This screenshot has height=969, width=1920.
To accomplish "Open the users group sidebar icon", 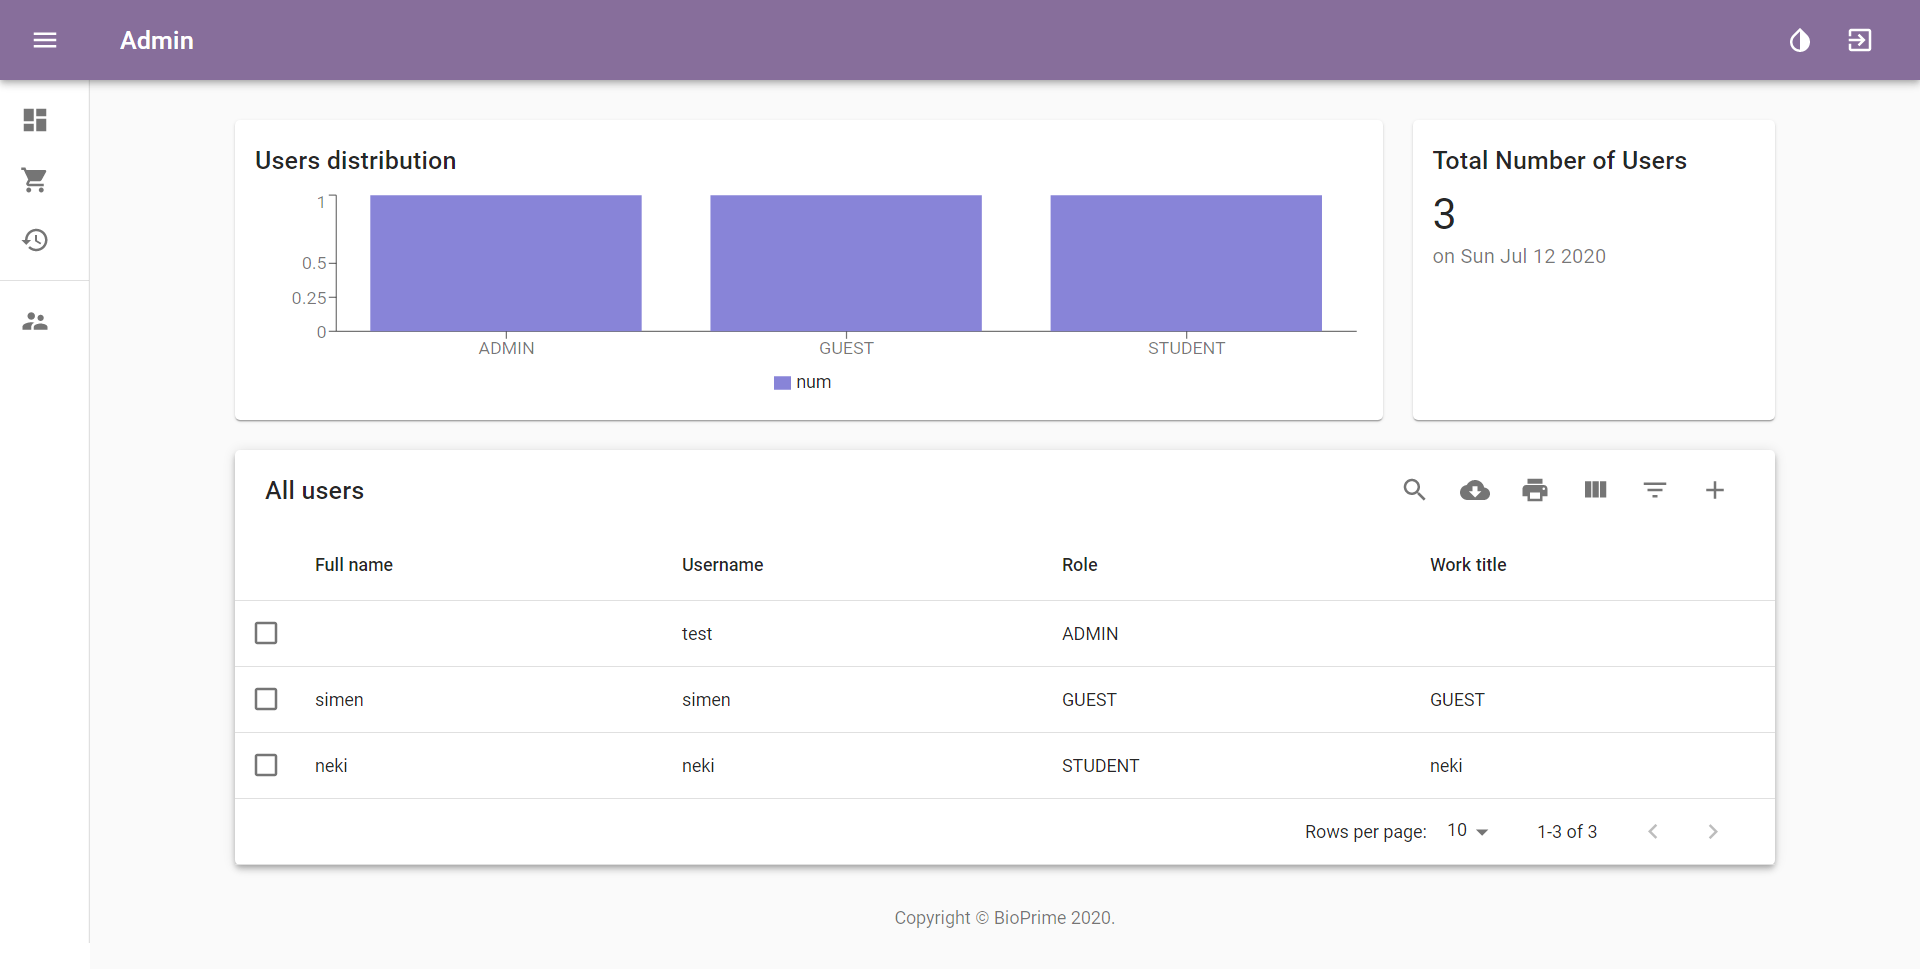I will (x=35, y=321).
